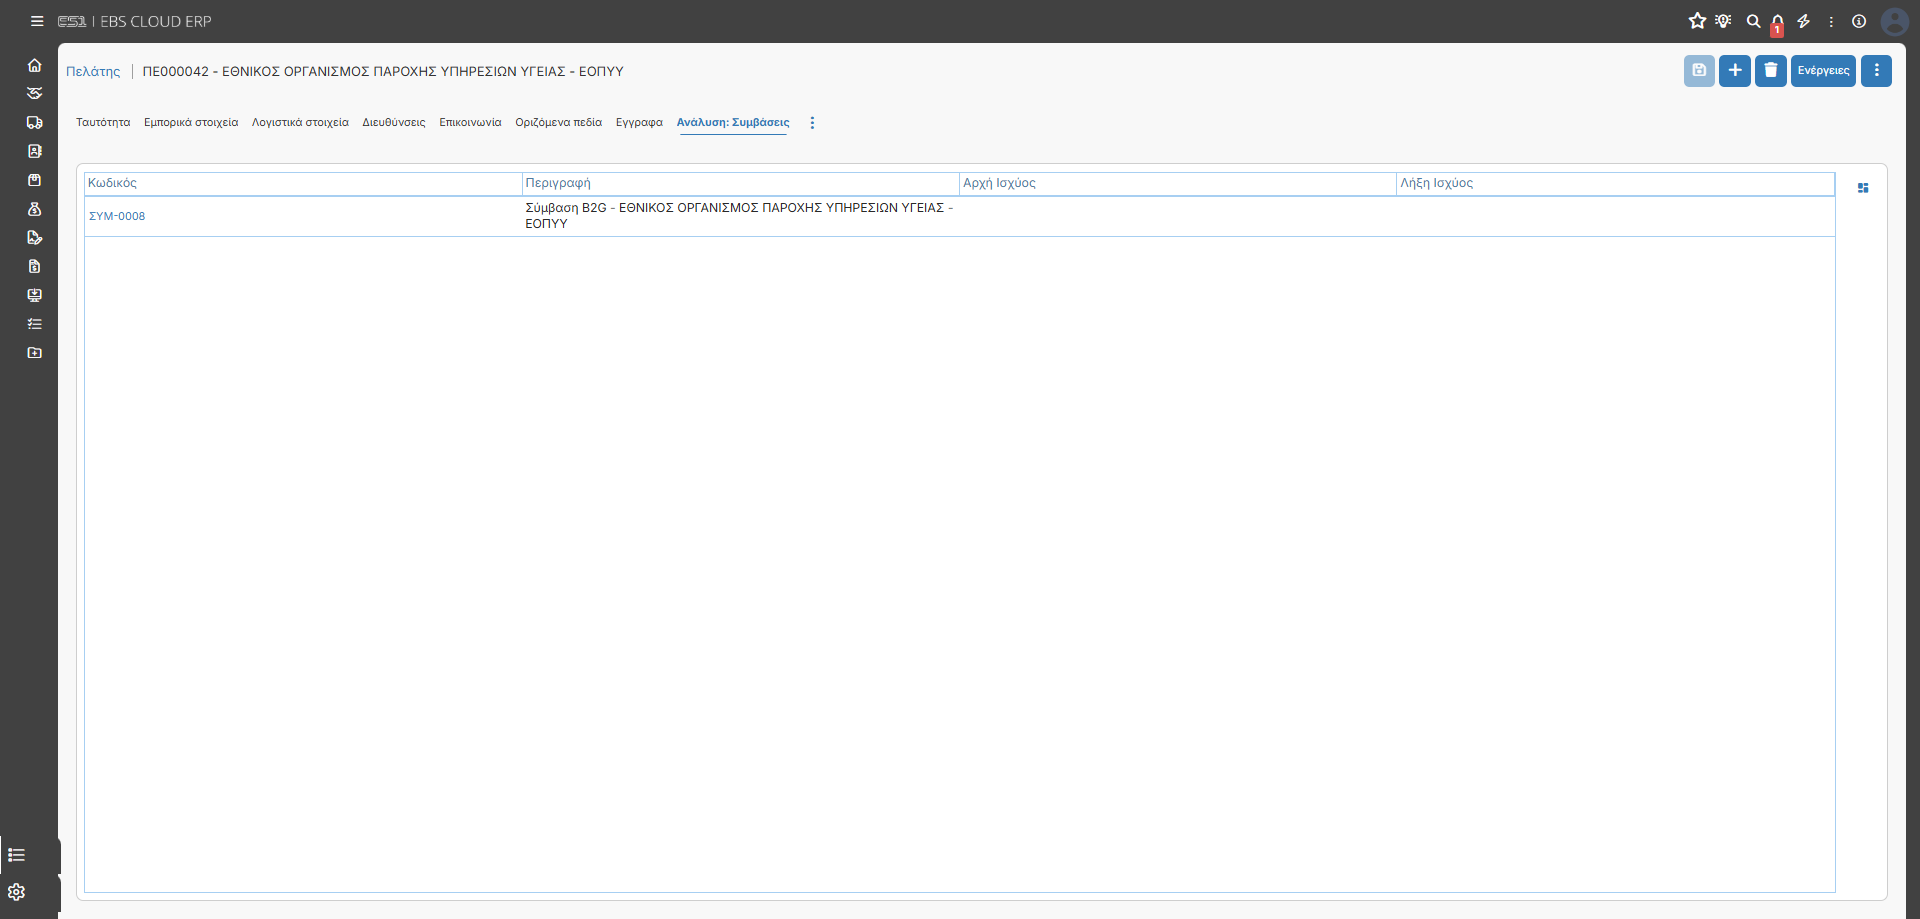Open the monitor download sidebar module

click(x=34, y=295)
